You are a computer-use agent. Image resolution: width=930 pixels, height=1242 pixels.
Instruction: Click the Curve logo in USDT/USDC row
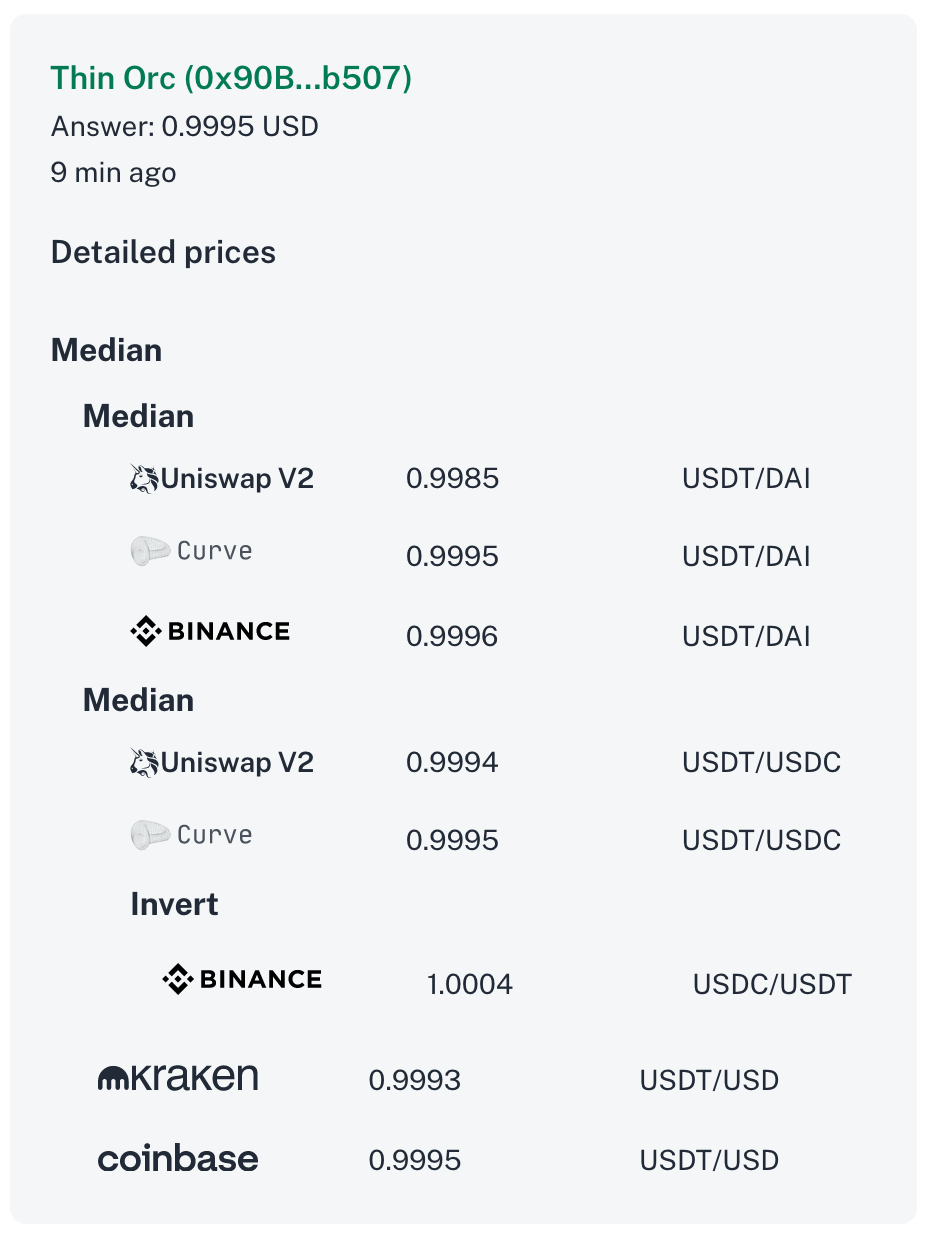[191, 835]
